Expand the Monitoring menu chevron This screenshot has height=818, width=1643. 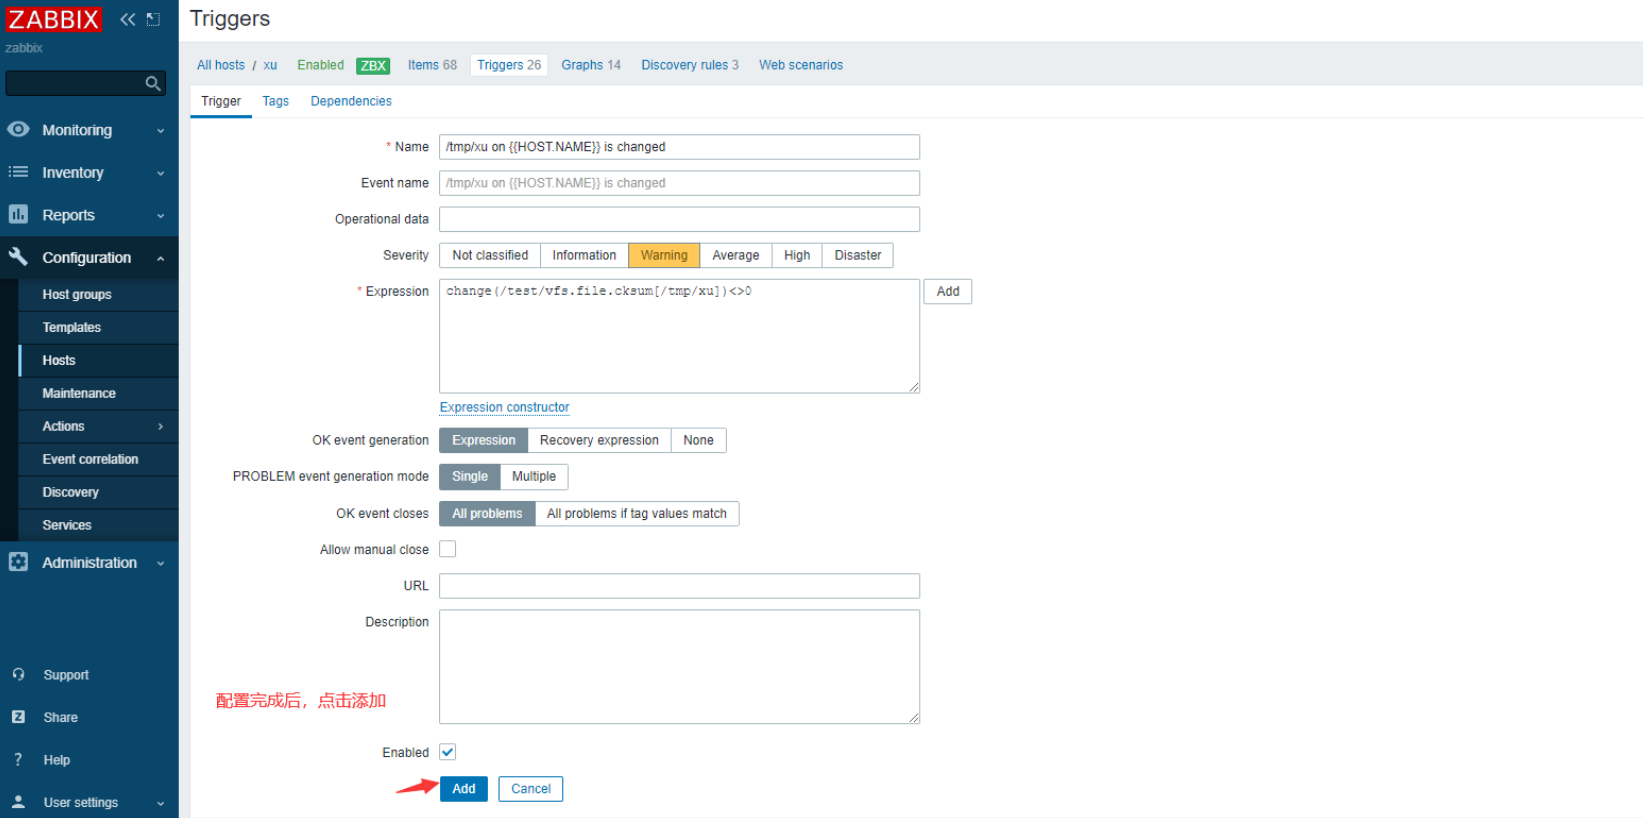[x=160, y=131]
